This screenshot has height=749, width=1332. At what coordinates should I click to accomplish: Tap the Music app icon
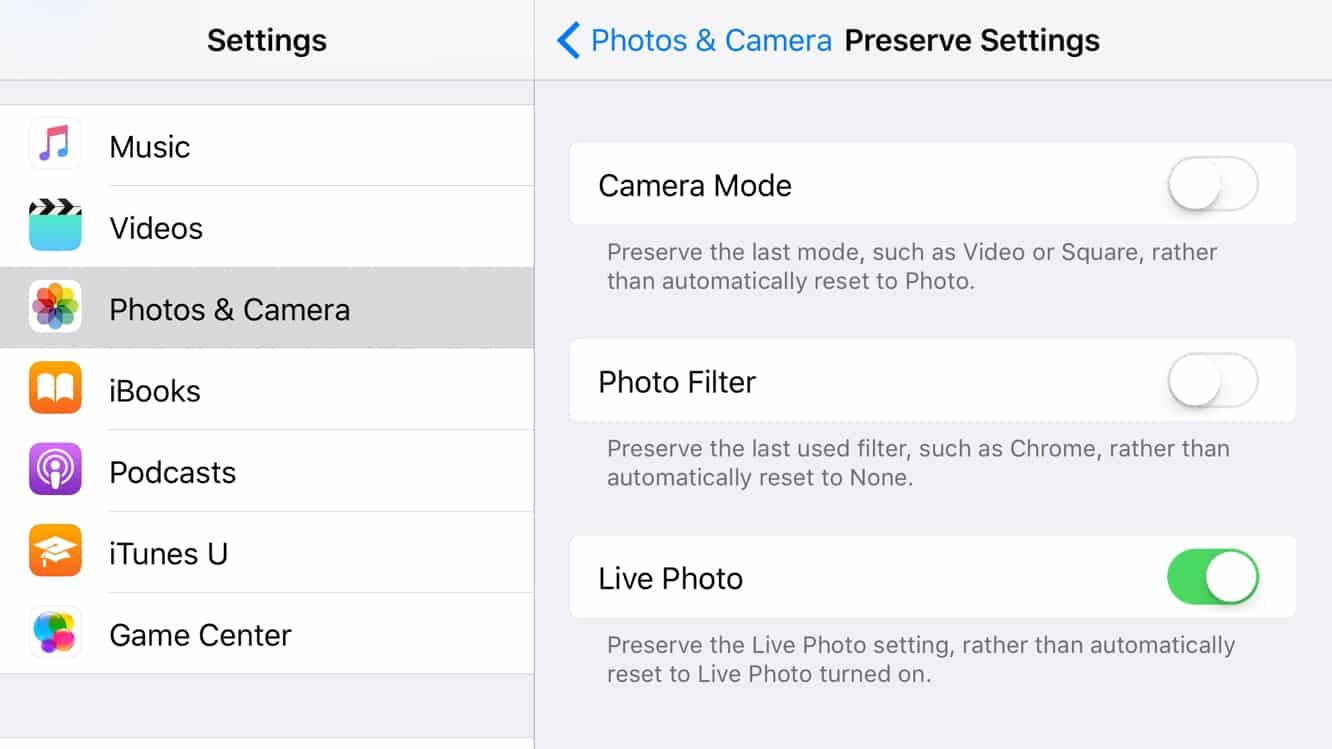point(55,145)
